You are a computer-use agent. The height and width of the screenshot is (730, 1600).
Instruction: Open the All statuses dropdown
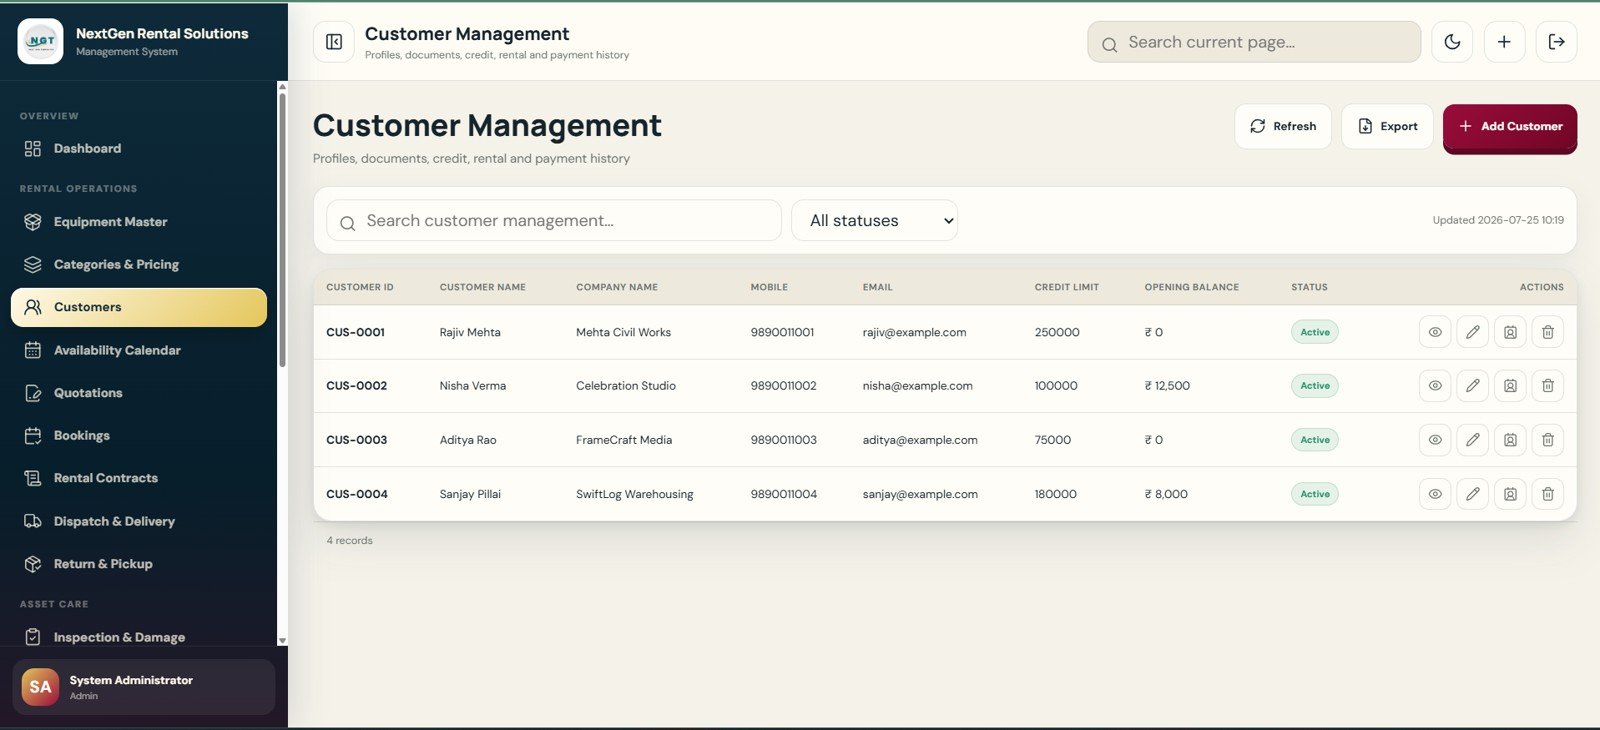[x=874, y=220]
